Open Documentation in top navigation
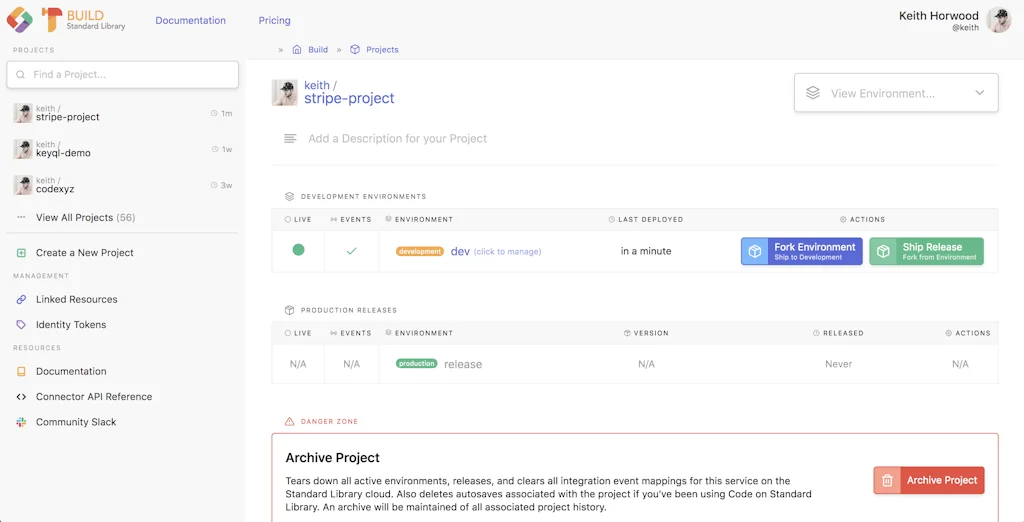This screenshot has height=522, width=1024. pos(190,20)
